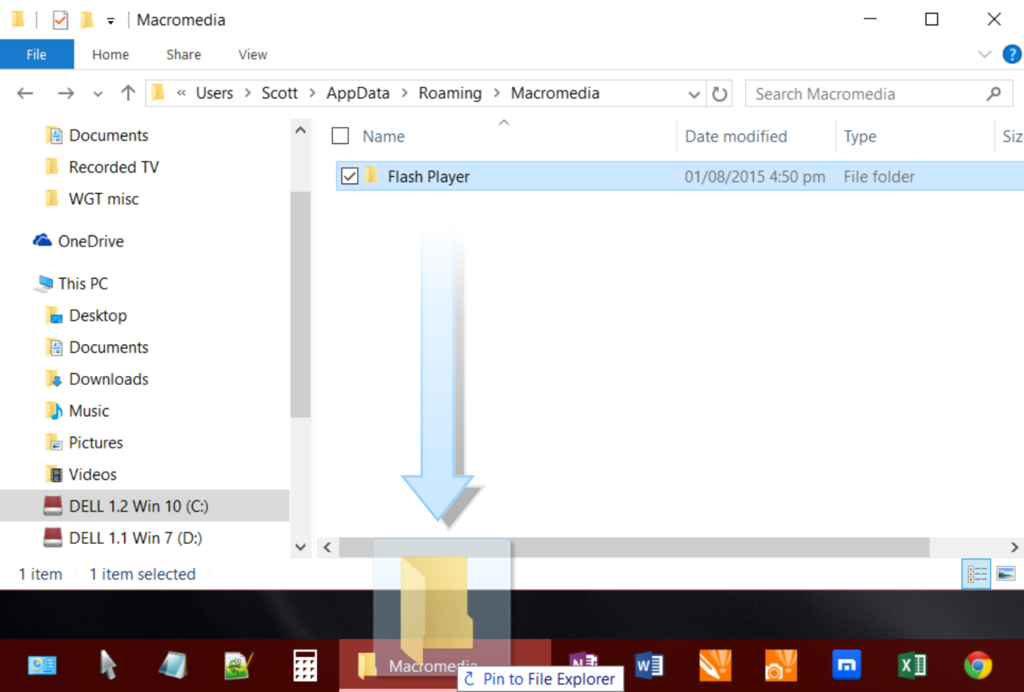Open the recent locations dropdown
Viewport: 1024px width, 692px height.
[x=98, y=95]
